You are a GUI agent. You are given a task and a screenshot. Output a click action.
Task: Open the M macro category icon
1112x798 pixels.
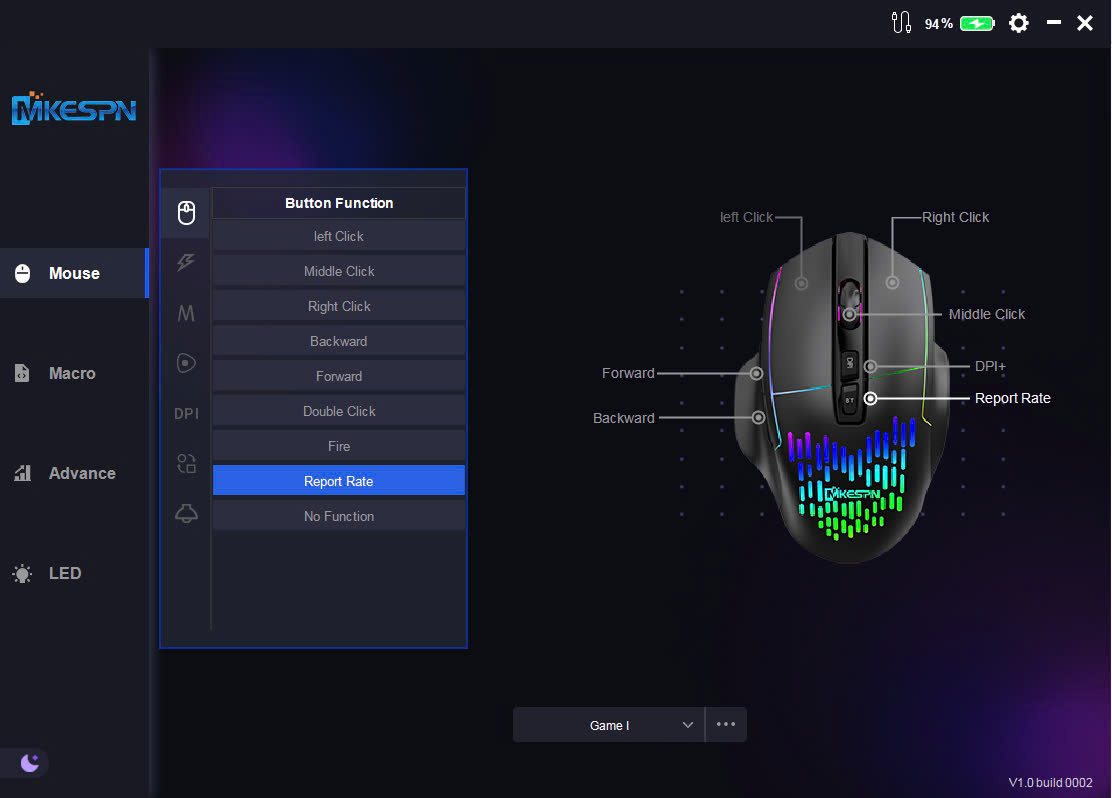pyautogui.click(x=186, y=313)
